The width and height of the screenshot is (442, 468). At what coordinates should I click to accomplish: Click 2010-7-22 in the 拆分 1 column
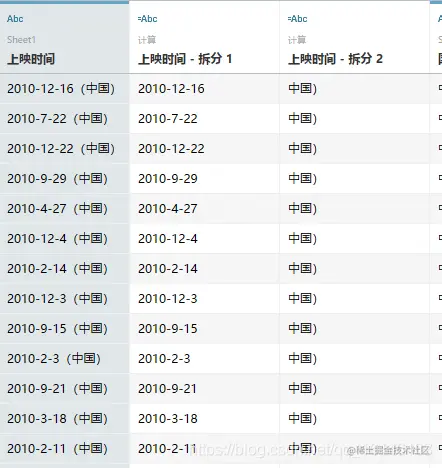(x=168, y=119)
